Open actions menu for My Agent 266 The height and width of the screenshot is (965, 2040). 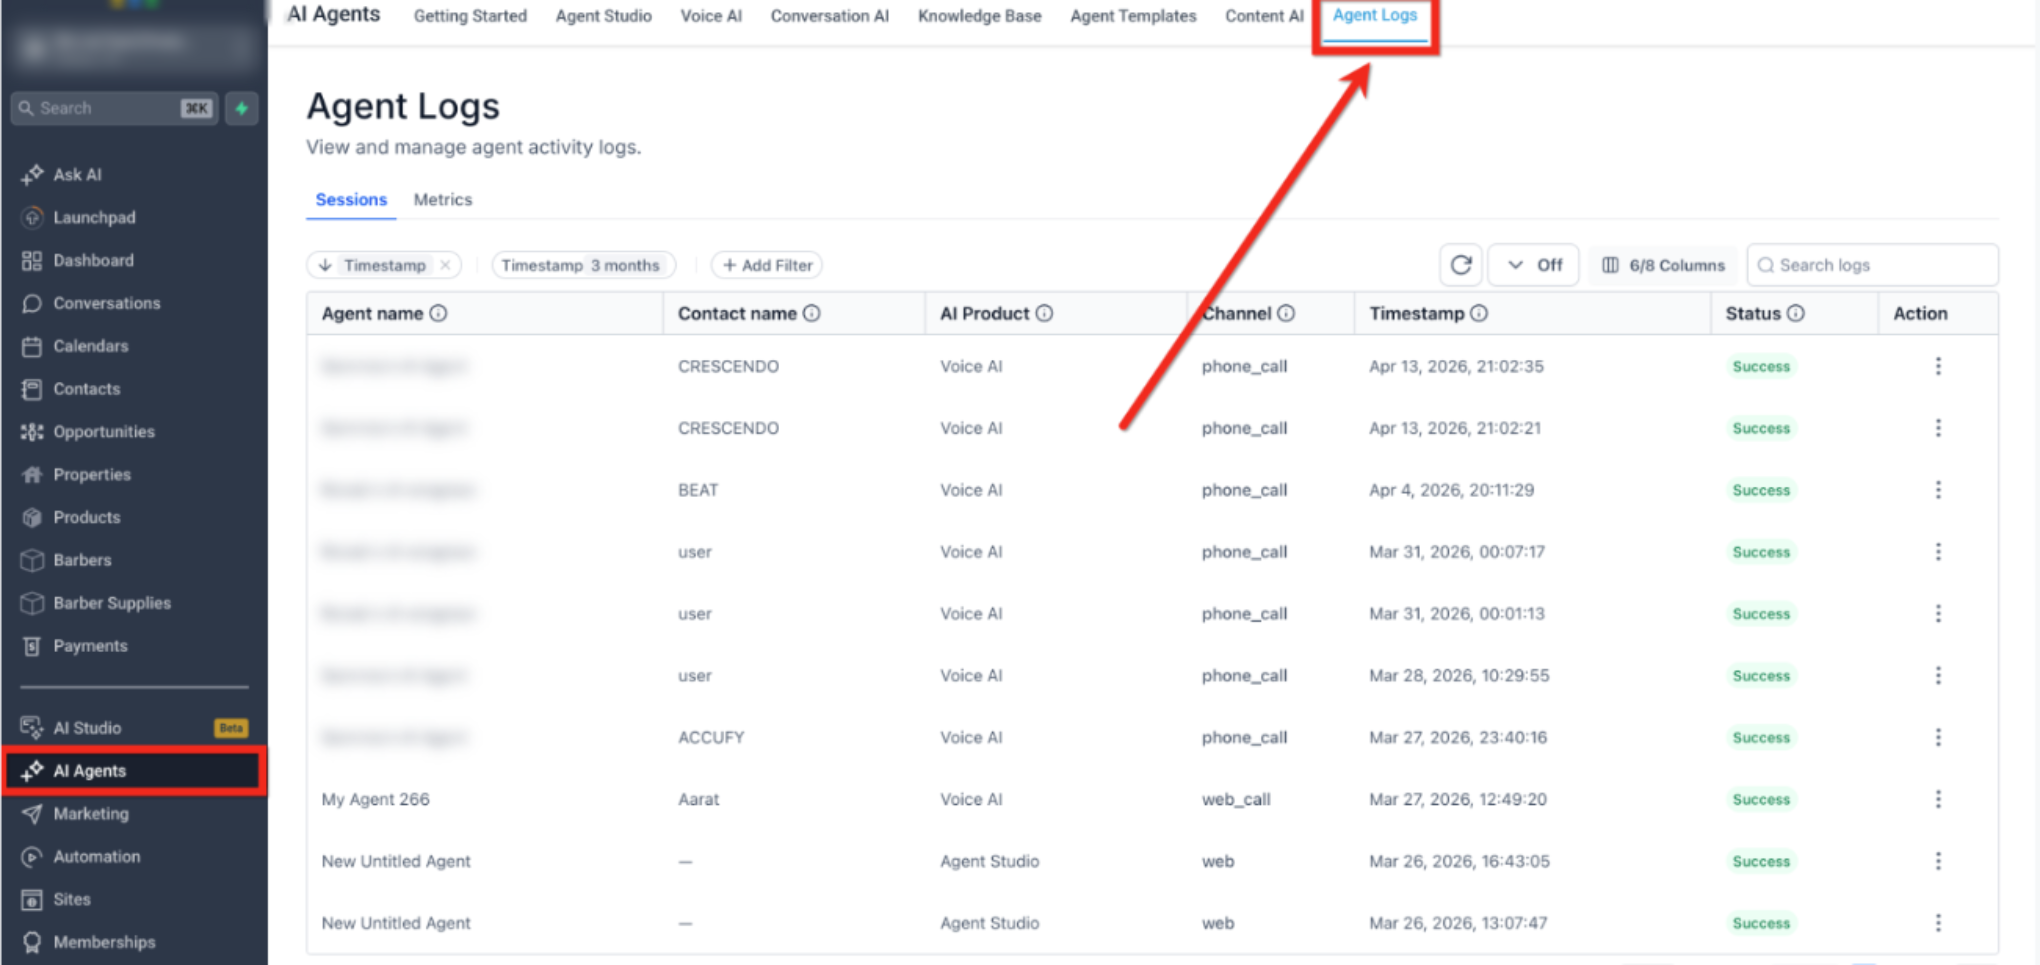(1938, 799)
